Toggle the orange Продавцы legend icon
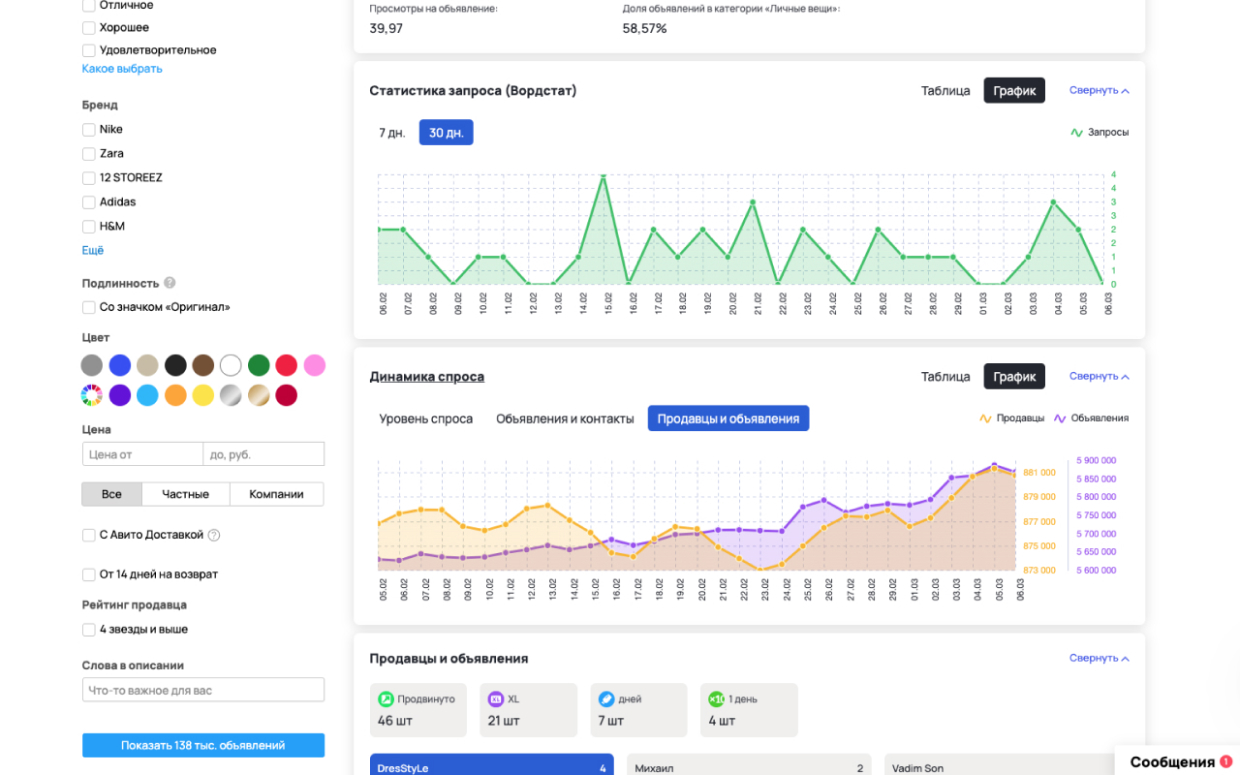 [x=985, y=418]
